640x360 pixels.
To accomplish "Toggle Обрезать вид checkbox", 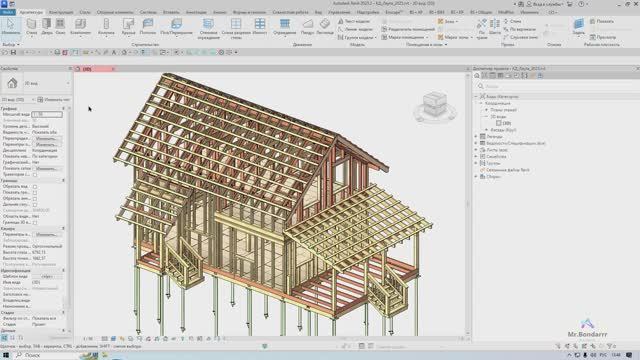I will click(x=35, y=187).
